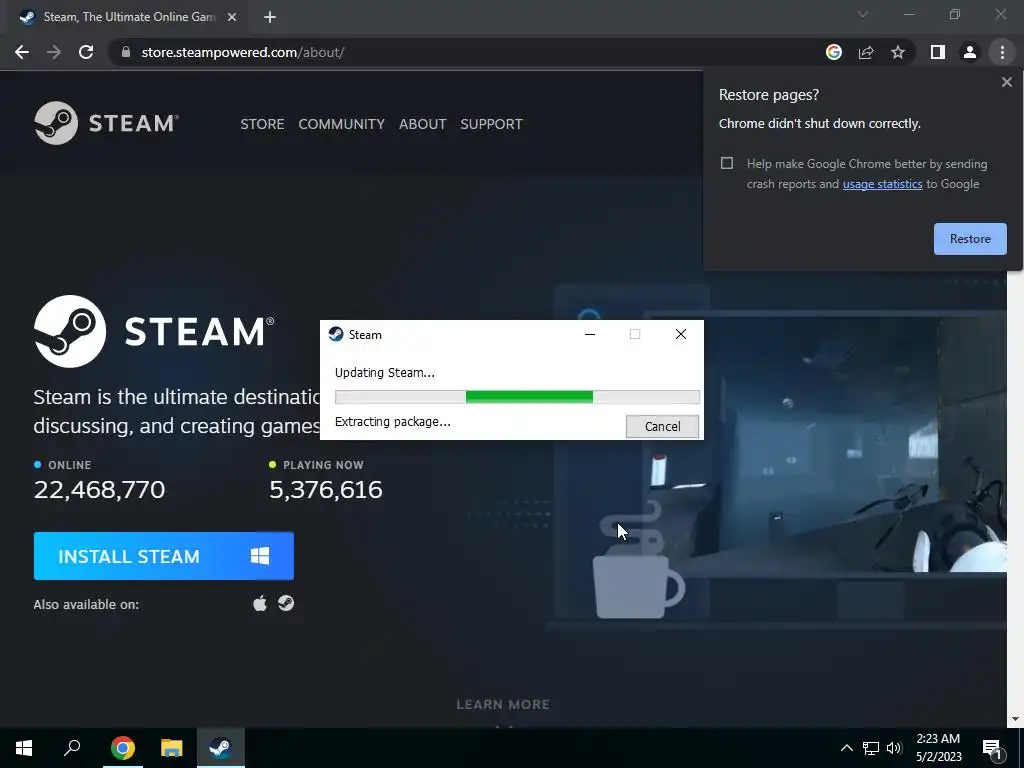Dismiss the Restore pages popup
The width and height of the screenshot is (1024, 768).
pos(1006,82)
